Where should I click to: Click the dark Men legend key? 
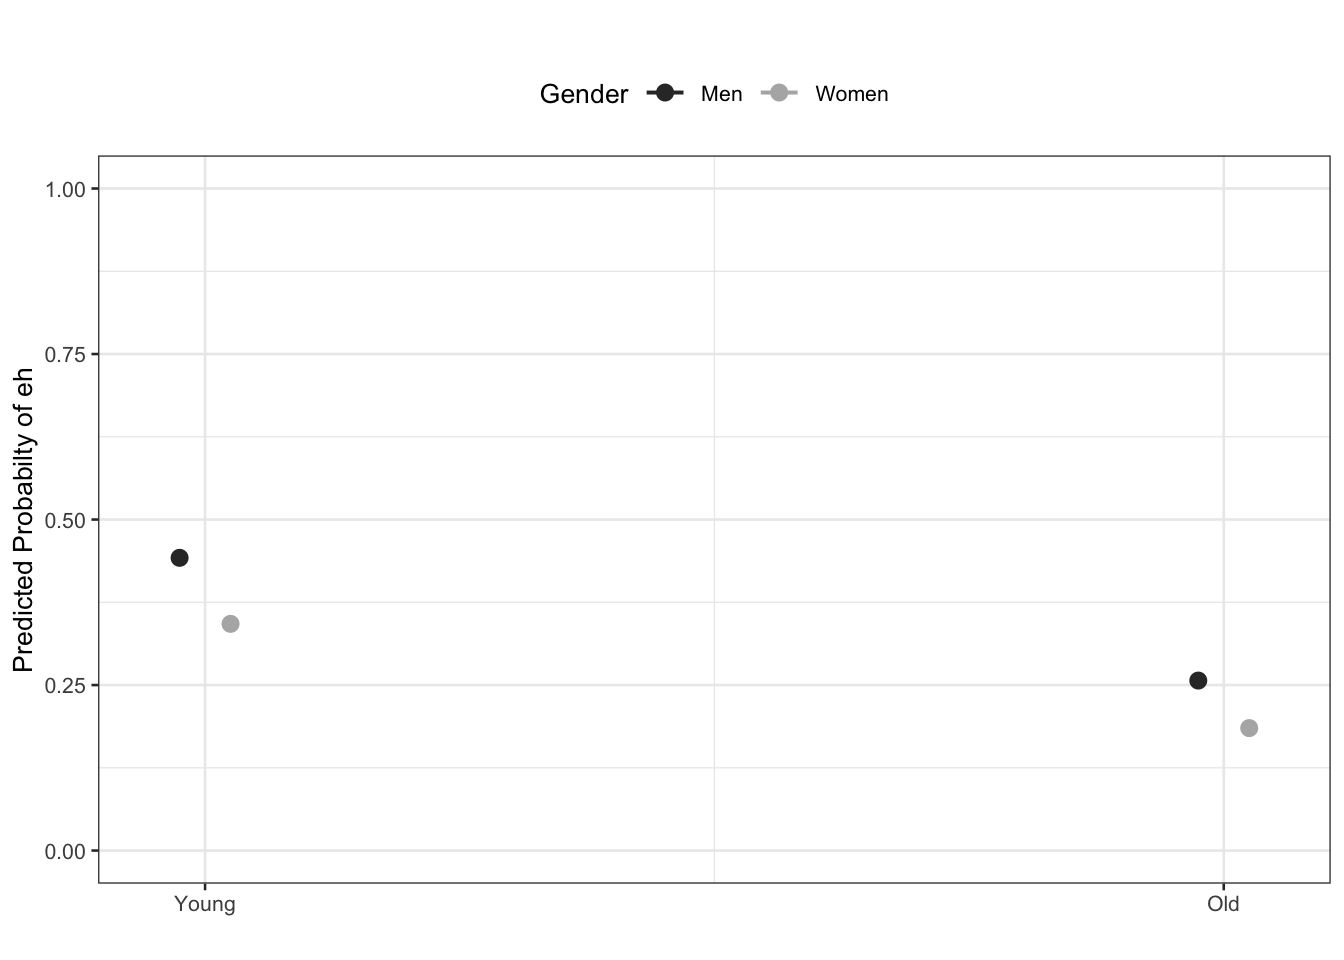pyautogui.click(x=665, y=93)
